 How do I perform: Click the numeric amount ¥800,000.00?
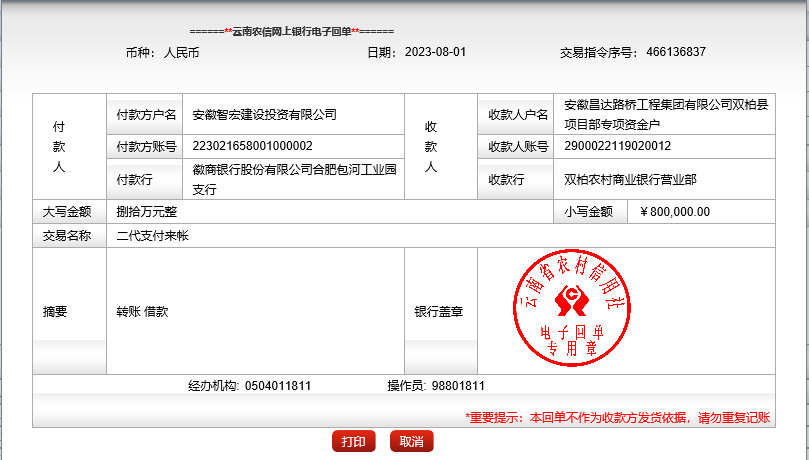tap(674, 212)
